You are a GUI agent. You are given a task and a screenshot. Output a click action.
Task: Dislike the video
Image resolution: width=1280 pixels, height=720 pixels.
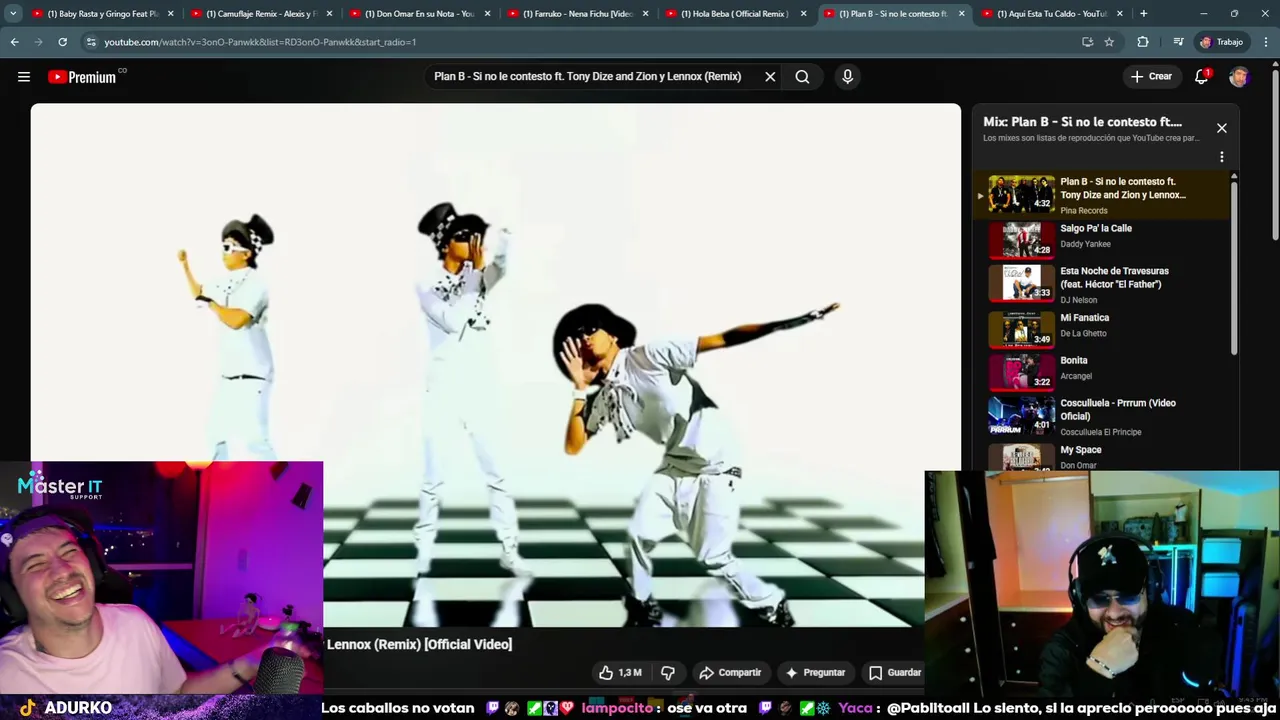point(668,673)
